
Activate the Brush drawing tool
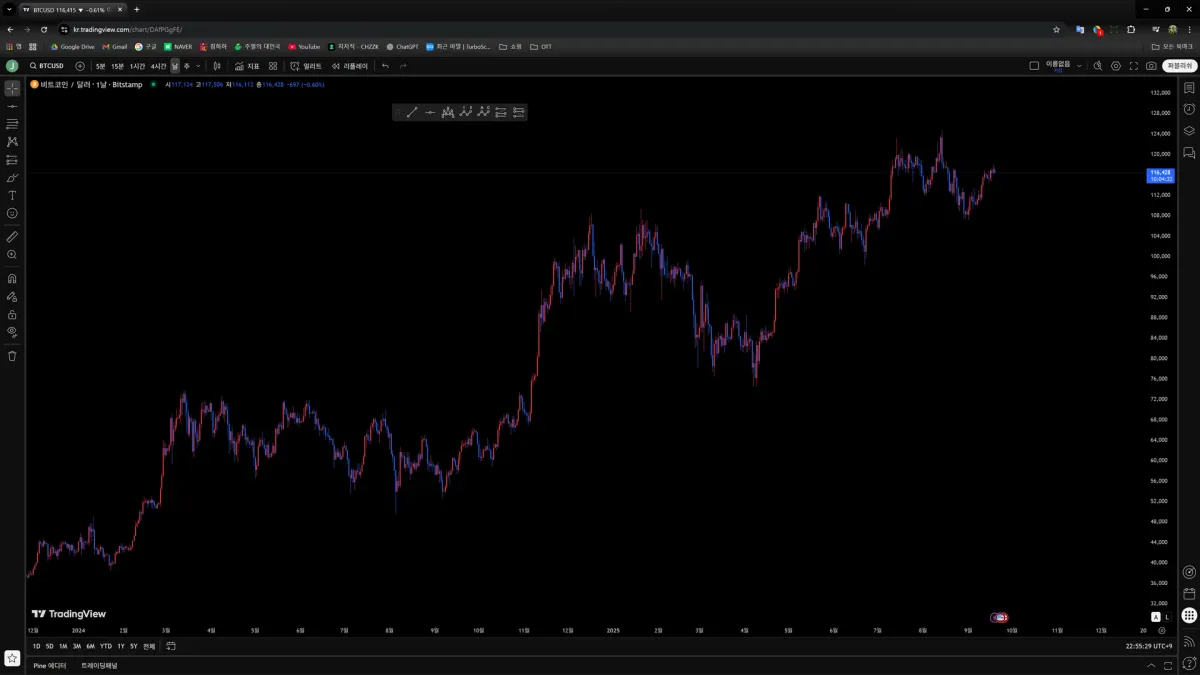(x=12, y=177)
